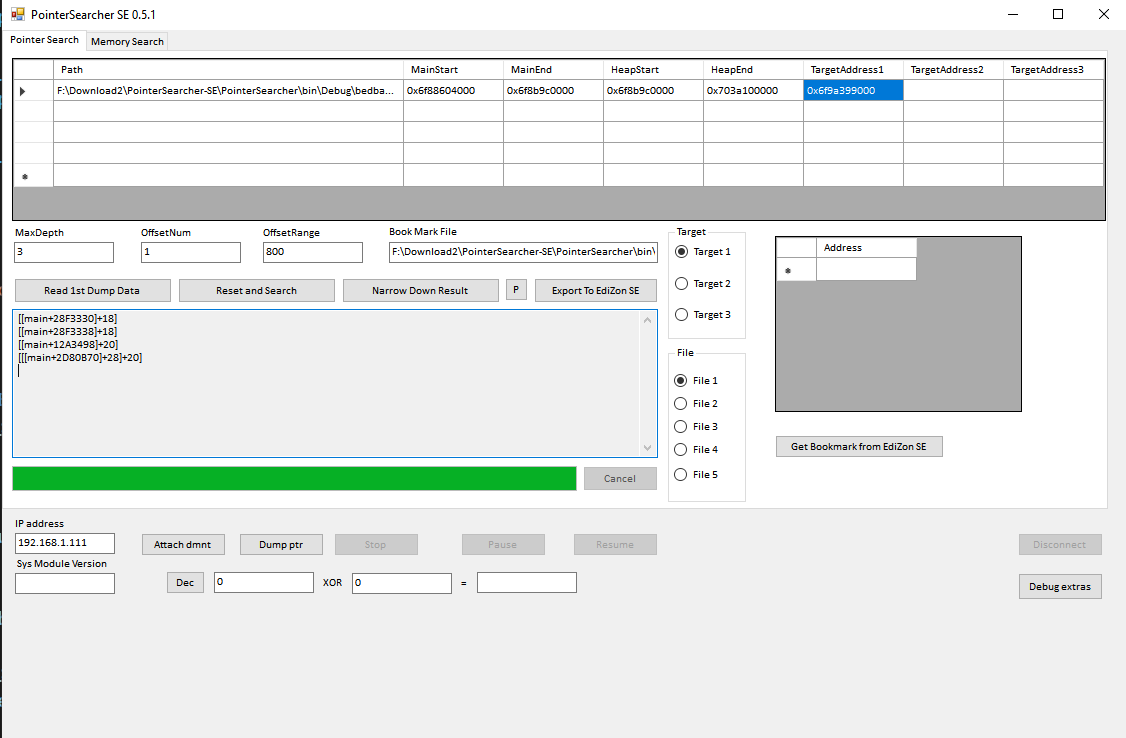Viewport: 1126px width, 738px height.
Task: Minimize the PointerSearcher window
Action: pyautogui.click(x=1013, y=14)
